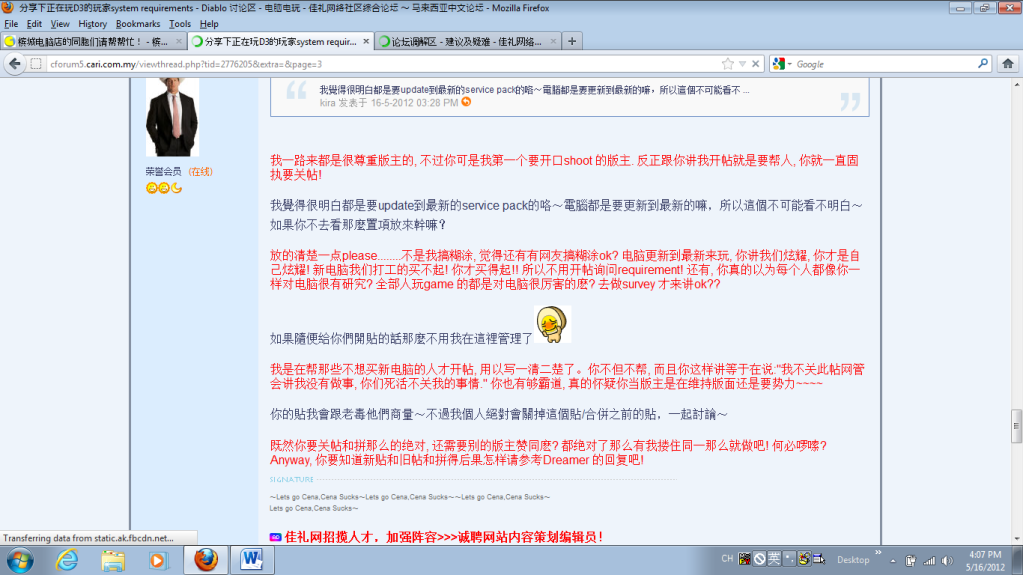Open Windows Media Player from taskbar
The image size is (1023, 575).
[158, 560]
